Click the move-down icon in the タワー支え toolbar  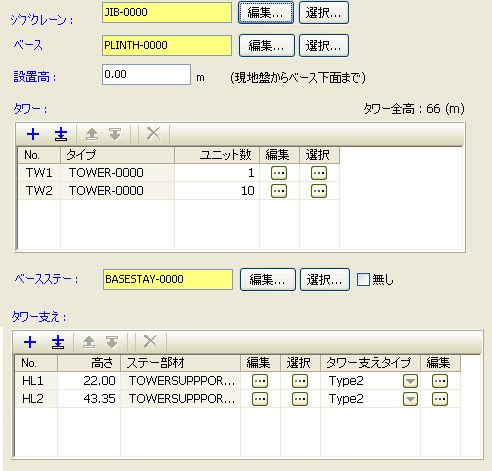112,342
